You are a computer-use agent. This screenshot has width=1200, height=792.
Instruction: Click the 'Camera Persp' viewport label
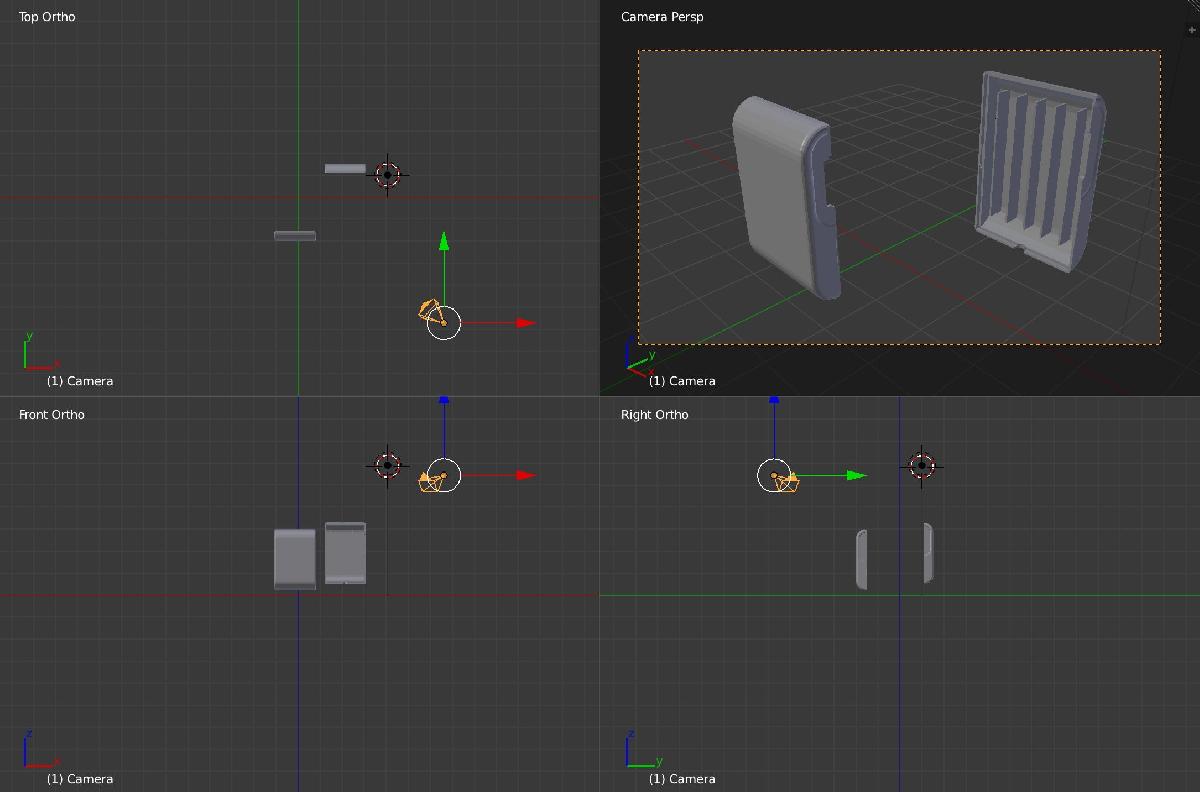pos(662,17)
